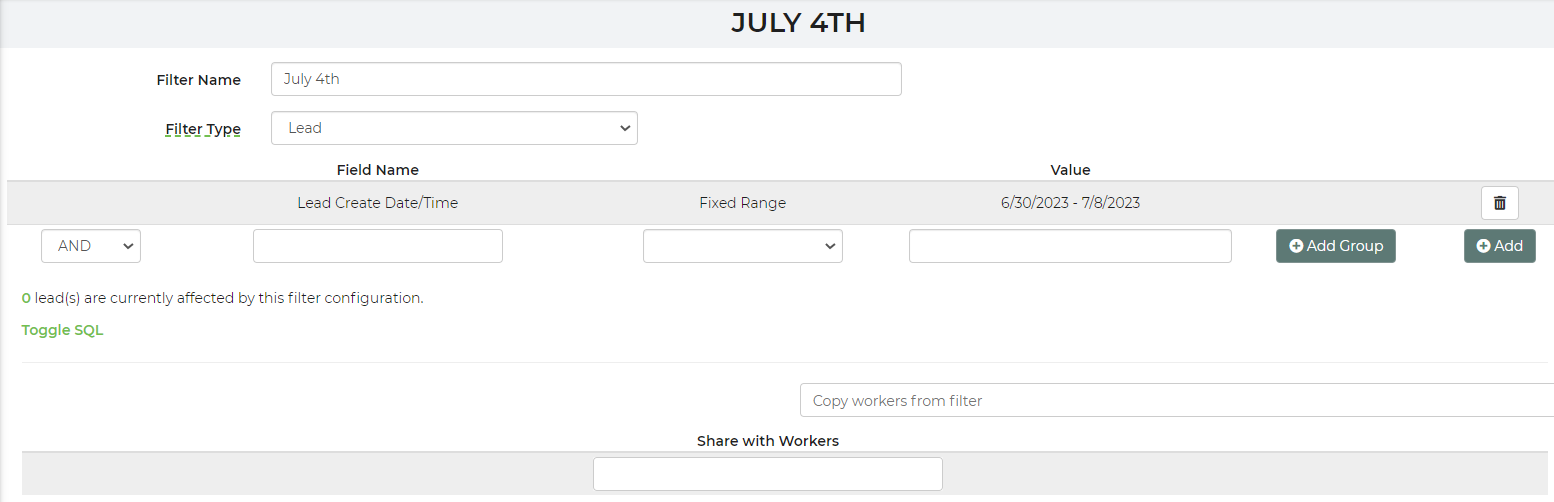Delete the Lead Create Date/Time filter row
This screenshot has height=502, width=1554.
click(x=1499, y=203)
